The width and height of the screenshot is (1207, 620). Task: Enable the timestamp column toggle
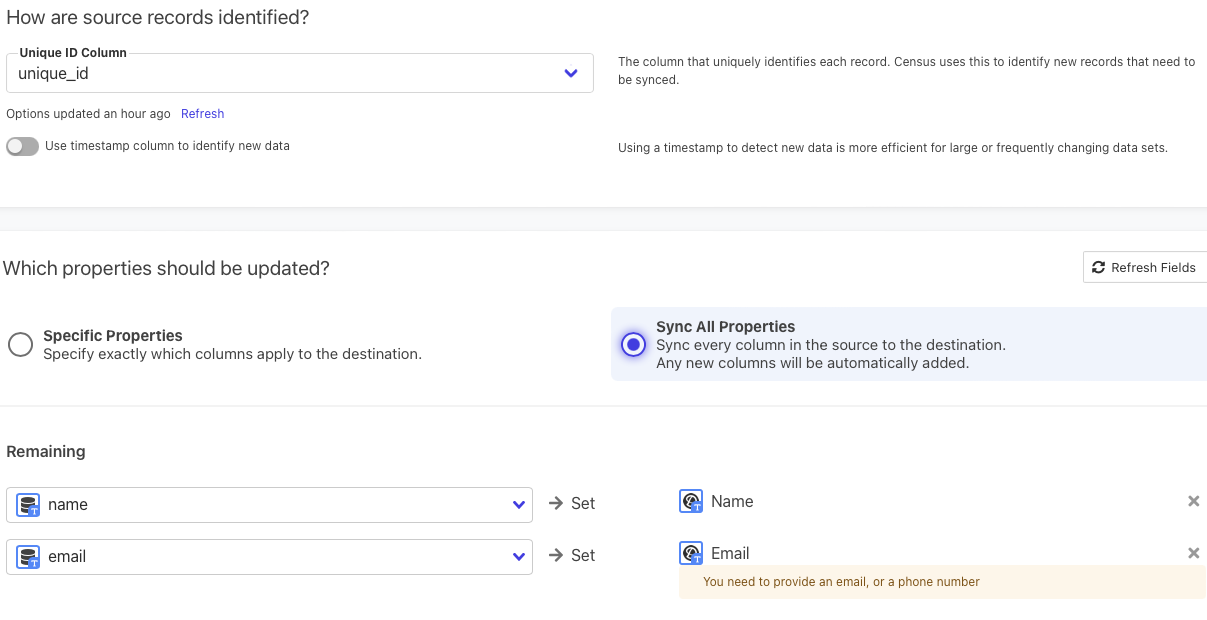[22, 146]
